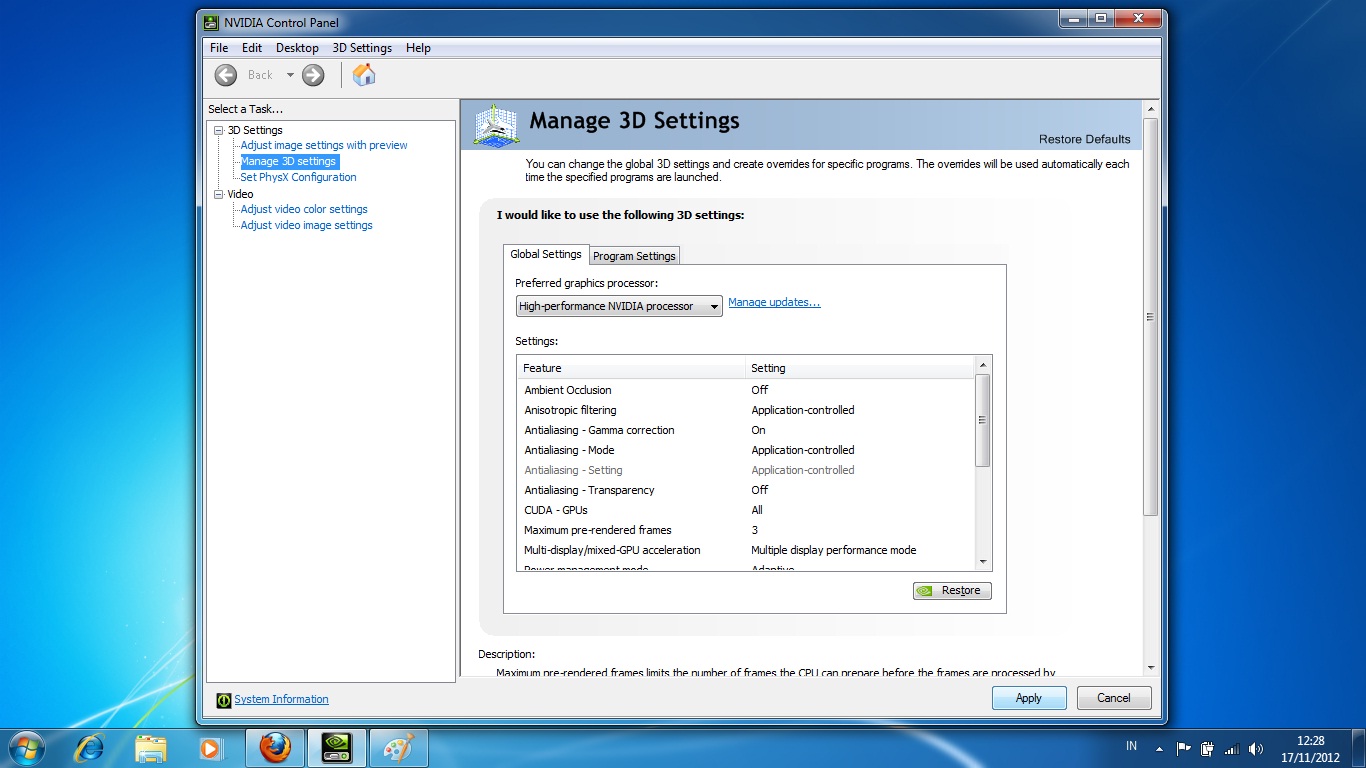Viewport: 1366px width, 768px height.
Task: Select Antialiasing - Transparency row
Action: 746,490
